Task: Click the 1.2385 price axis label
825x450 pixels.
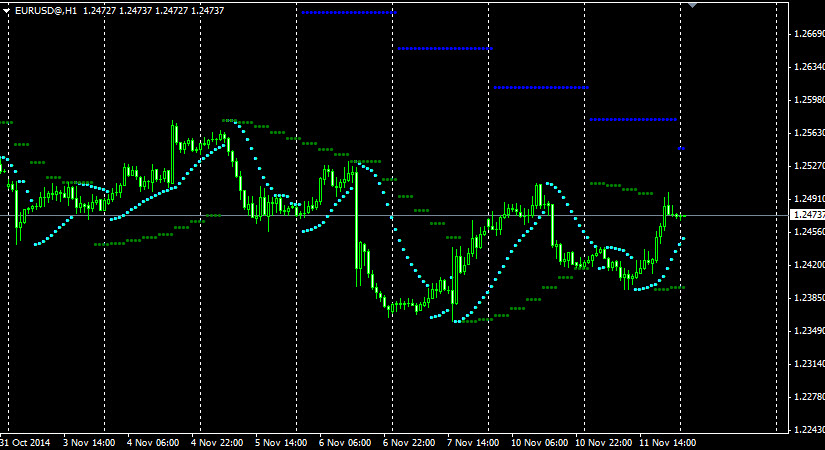Action: [809, 298]
